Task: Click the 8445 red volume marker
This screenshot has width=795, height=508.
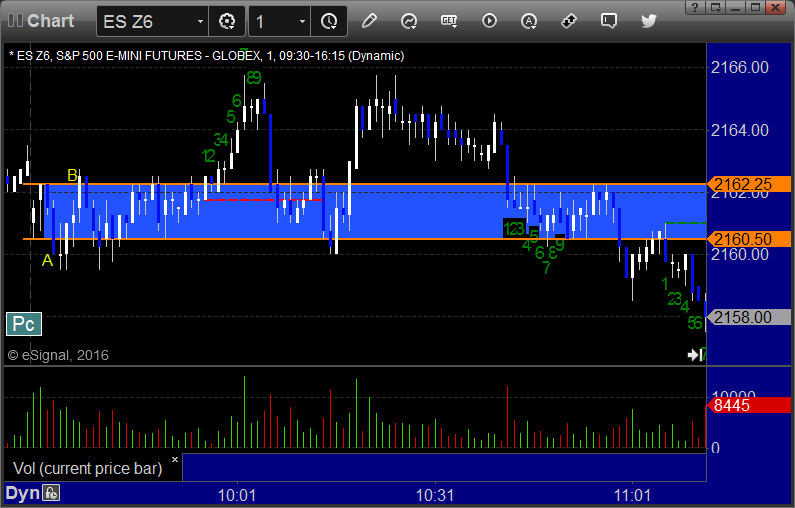Action: tap(748, 405)
